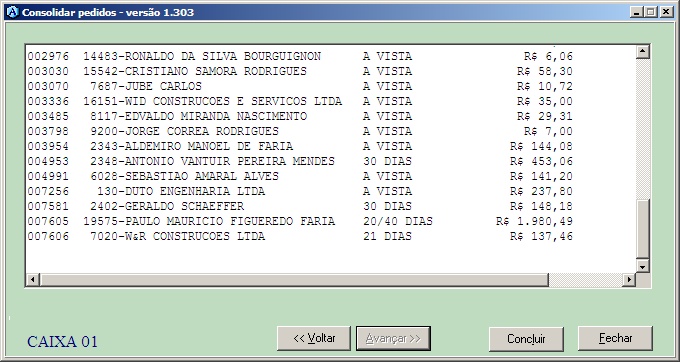The image size is (680, 362).
Task: Click the value R$ 453,06
Action: click(541, 161)
